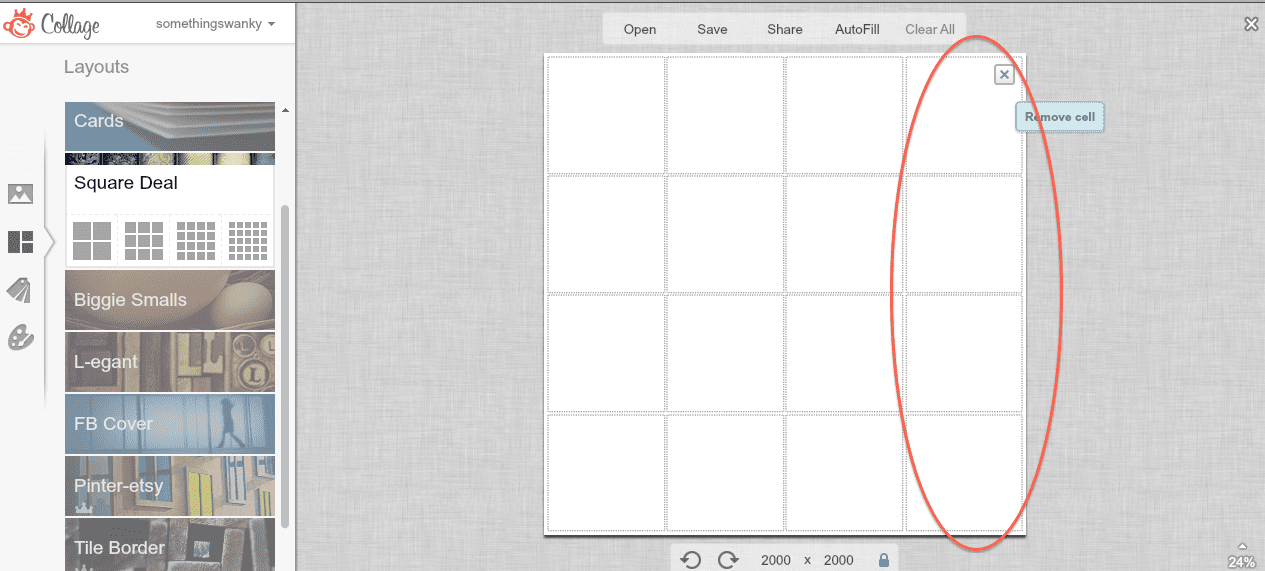This screenshot has height=571, width=1265.
Task: Toggle the aspect ratio lock
Action: click(884, 560)
